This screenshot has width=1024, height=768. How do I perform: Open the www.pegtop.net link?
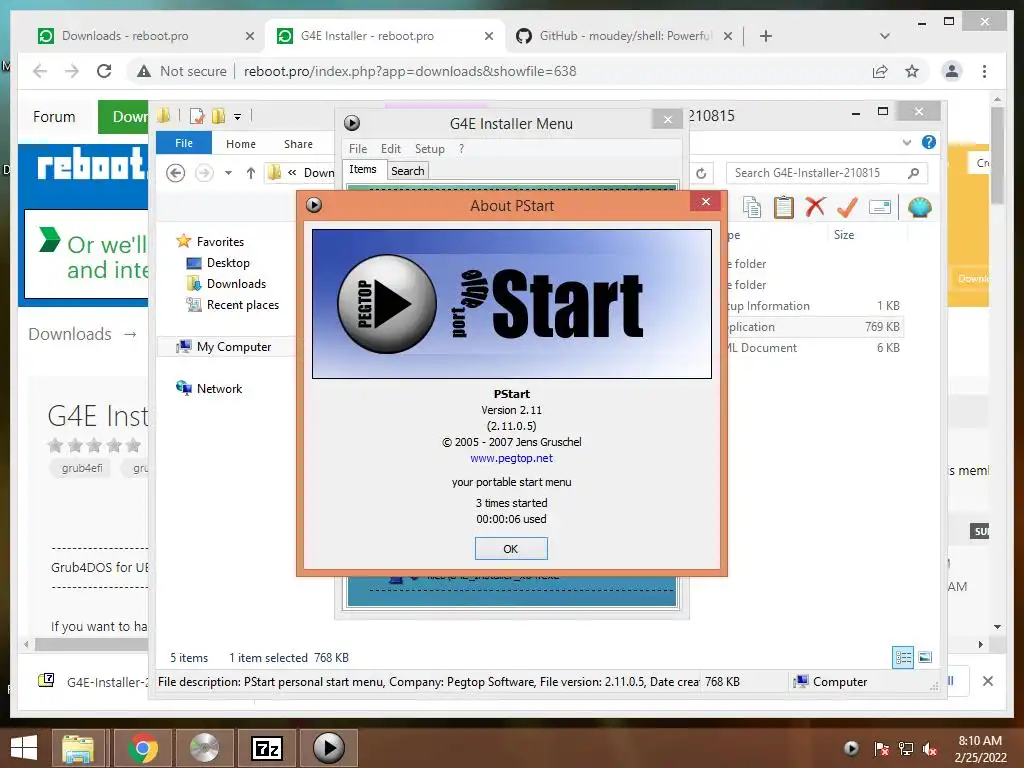coord(511,458)
